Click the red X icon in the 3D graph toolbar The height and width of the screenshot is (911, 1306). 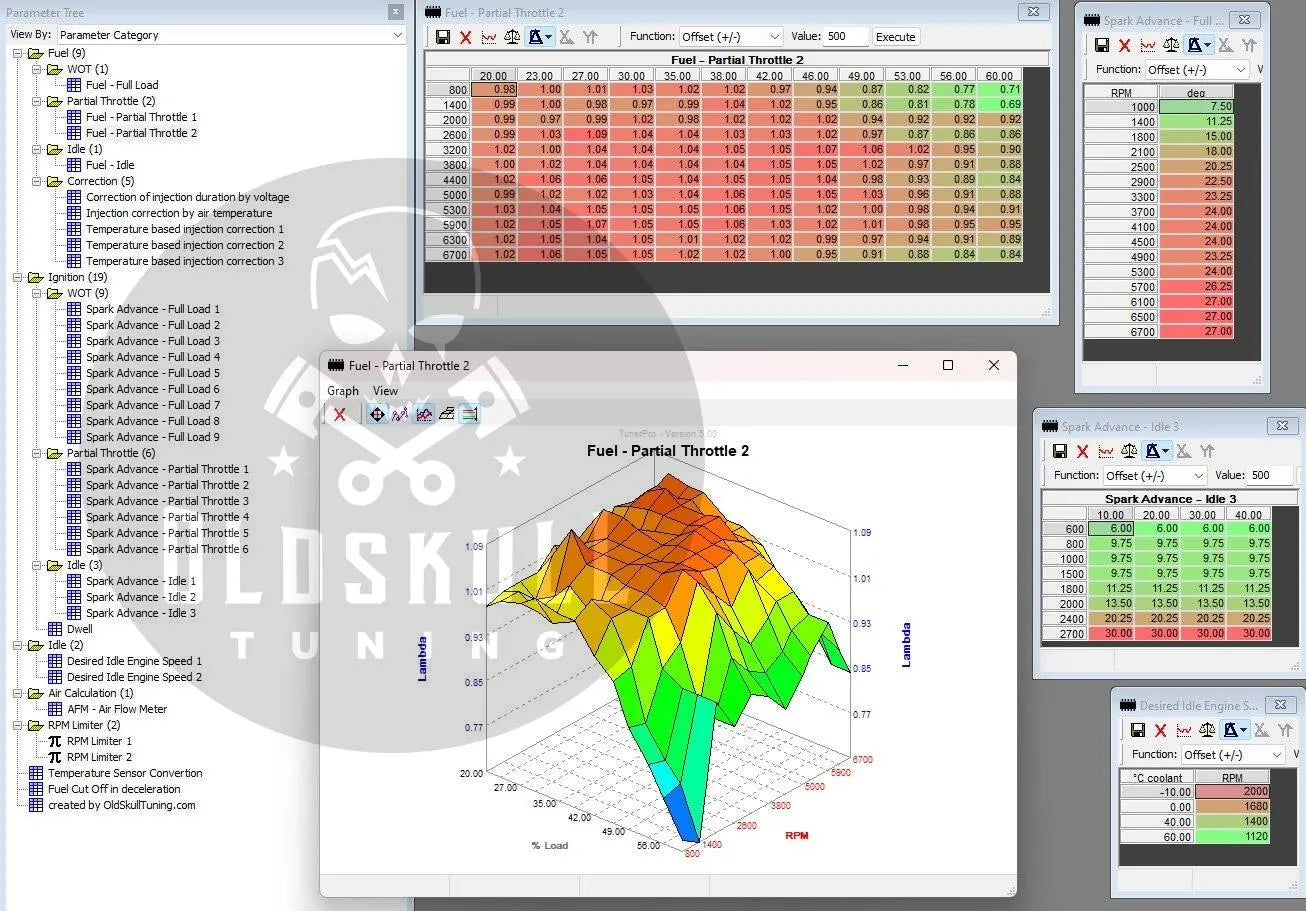(x=340, y=414)
